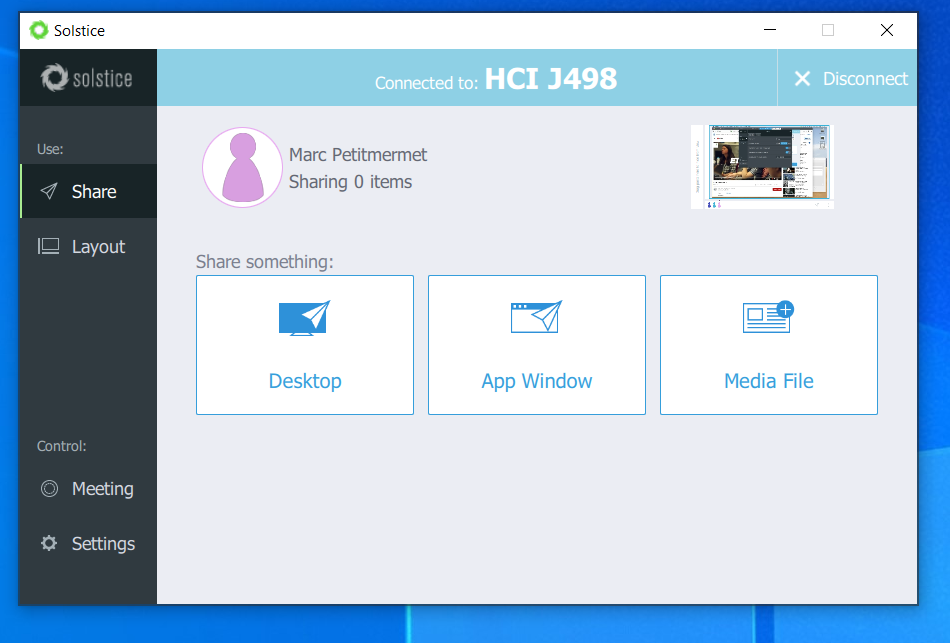Share the Desktop
The height and width of the screenshot is (643, 950).
[x=305, y=345]
